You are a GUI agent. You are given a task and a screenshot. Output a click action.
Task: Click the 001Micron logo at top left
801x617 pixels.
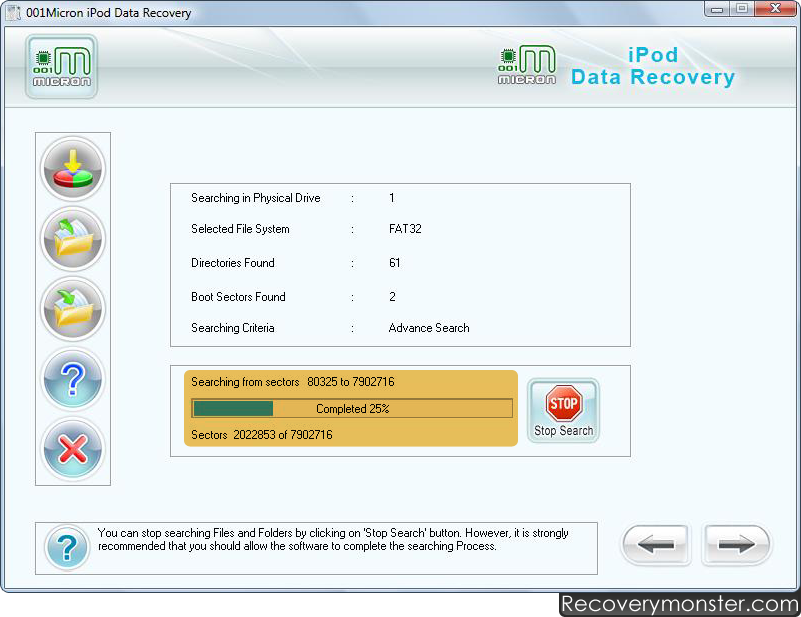click(x=61, y=66)
